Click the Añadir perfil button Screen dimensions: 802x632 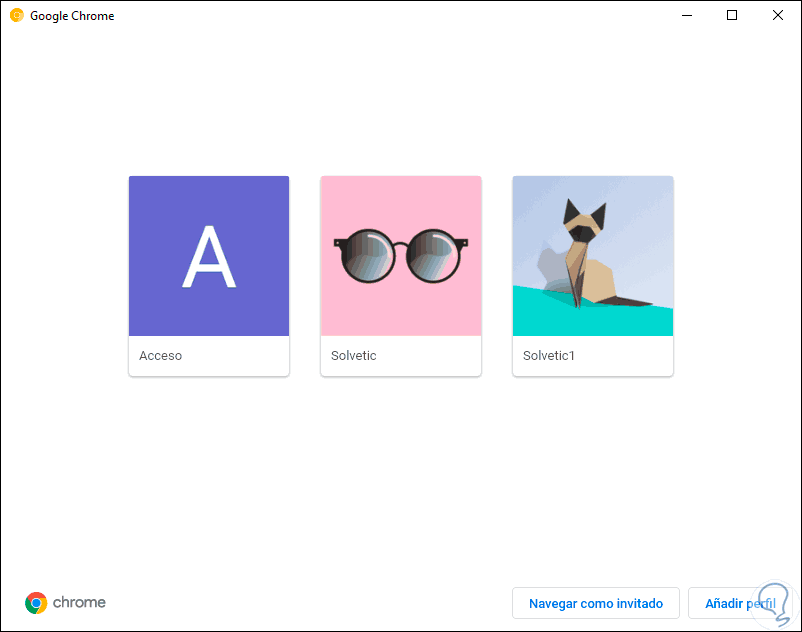(740, 603)
